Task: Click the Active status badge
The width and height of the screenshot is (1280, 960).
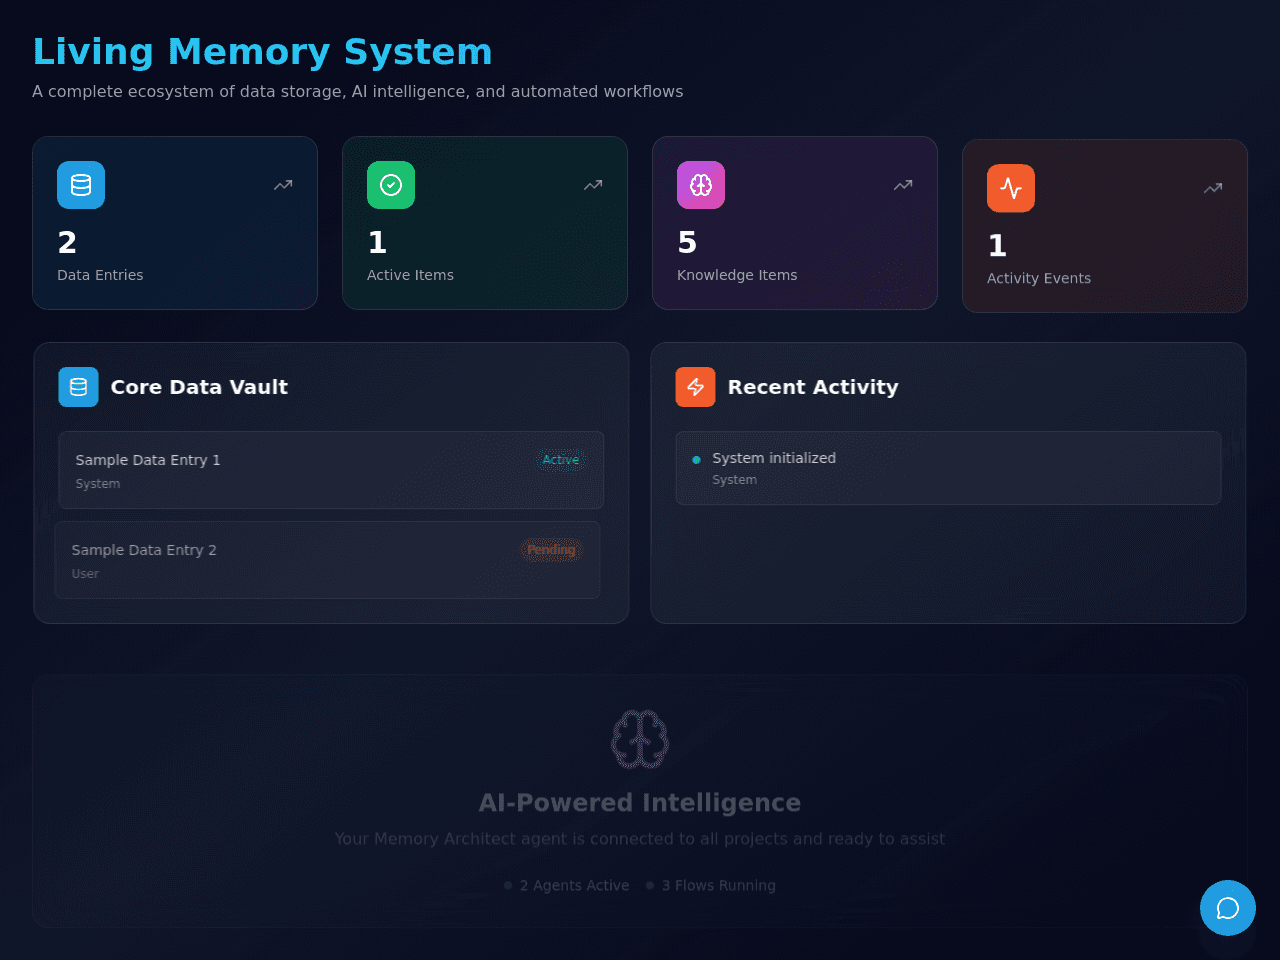Action: pos(561,460)
